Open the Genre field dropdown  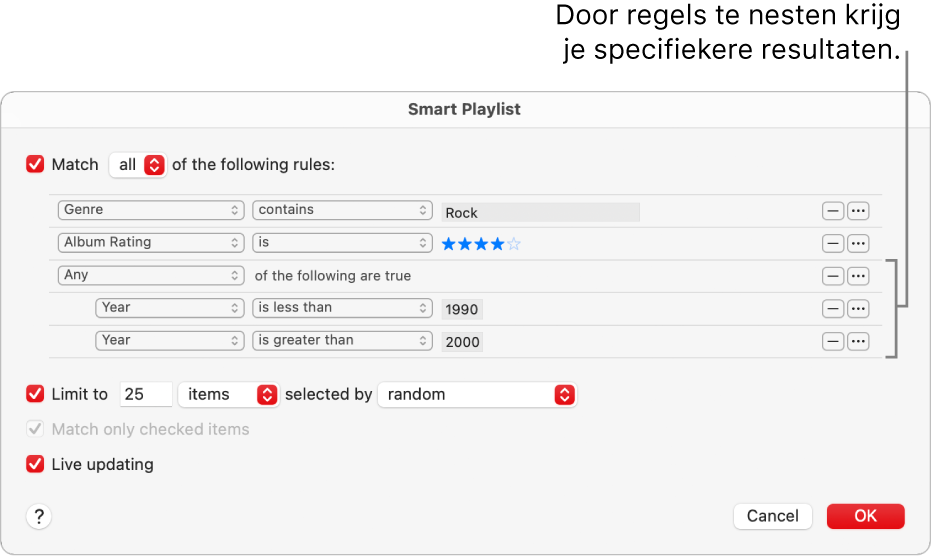point(151,210)
